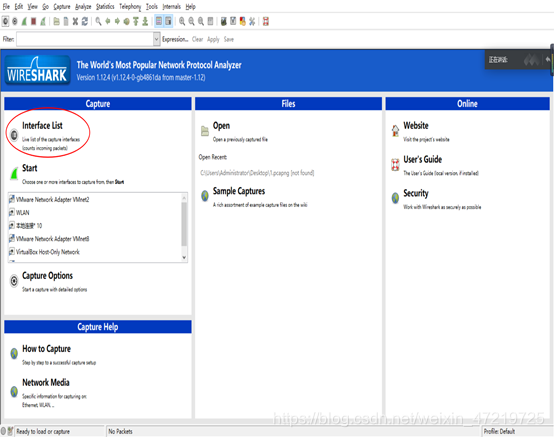Open the Tools menu
Screen dimensions: 554x437
pos(152,7)
